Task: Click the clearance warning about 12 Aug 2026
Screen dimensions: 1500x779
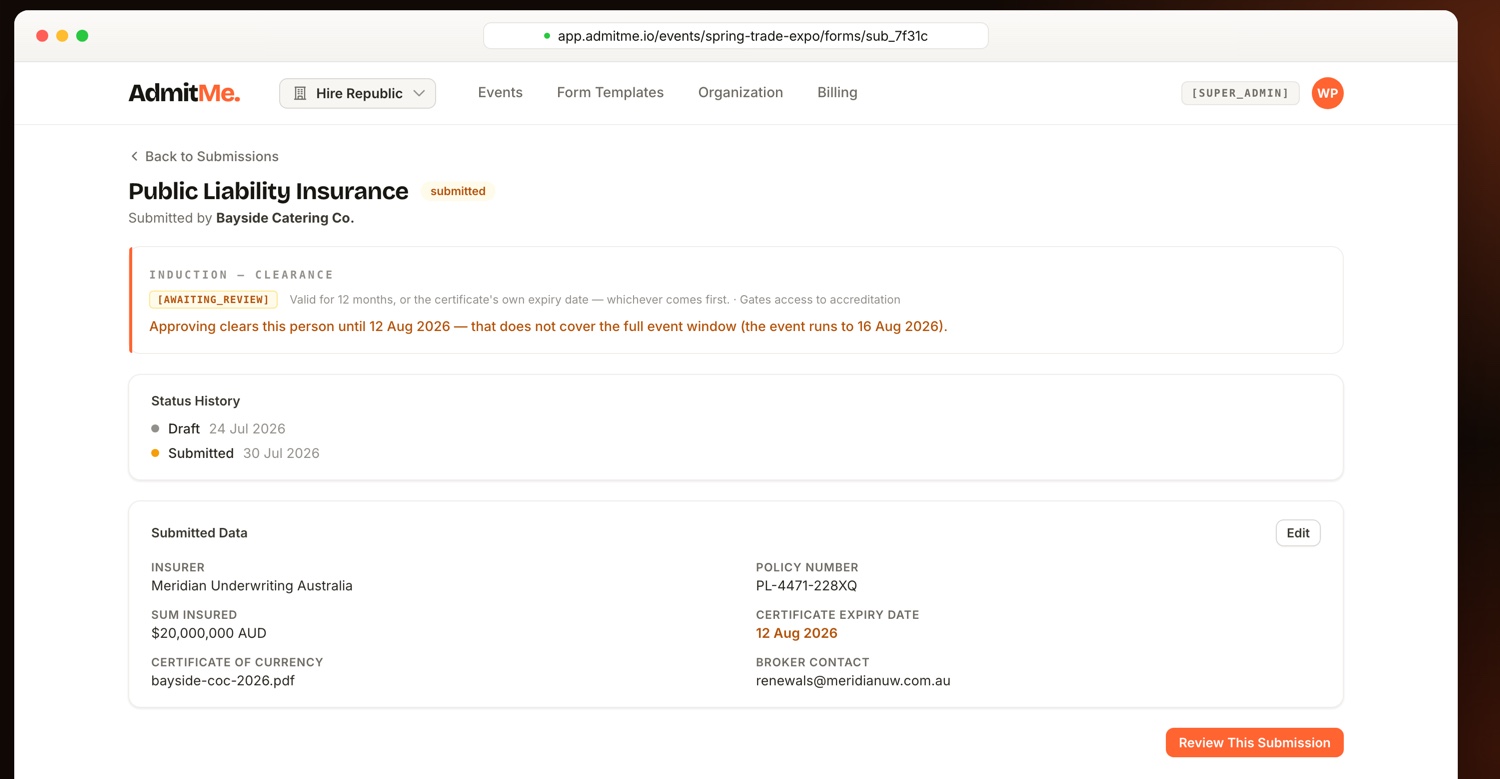Action: (x=548, y=326)
